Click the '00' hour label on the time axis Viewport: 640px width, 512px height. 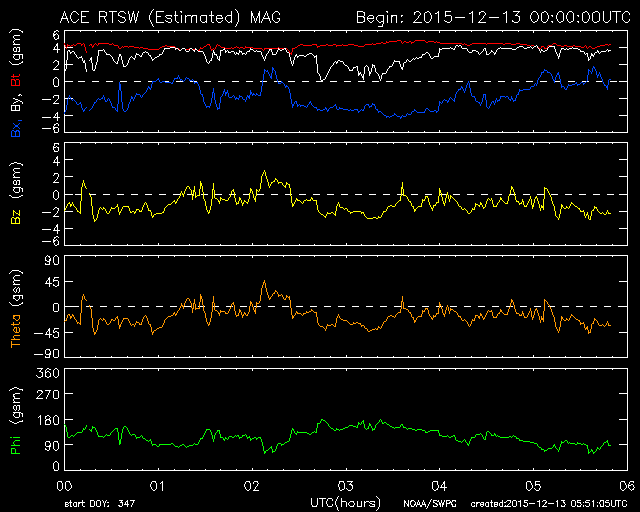click(x=64, y=486)
